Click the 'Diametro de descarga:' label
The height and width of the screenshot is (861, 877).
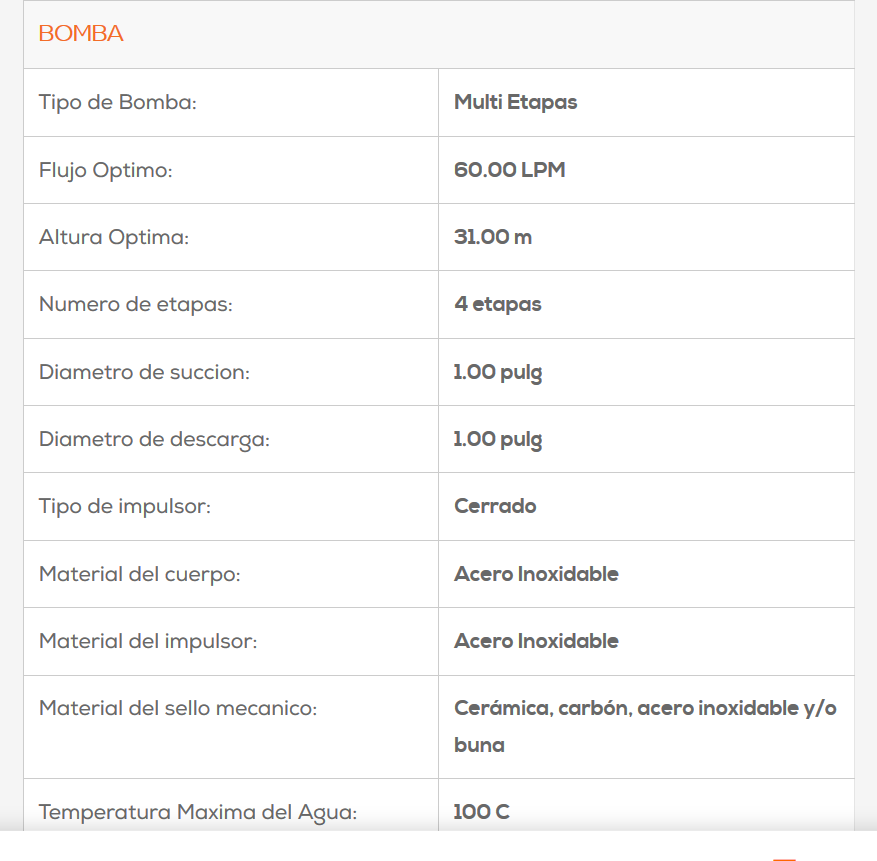(154, 440)
